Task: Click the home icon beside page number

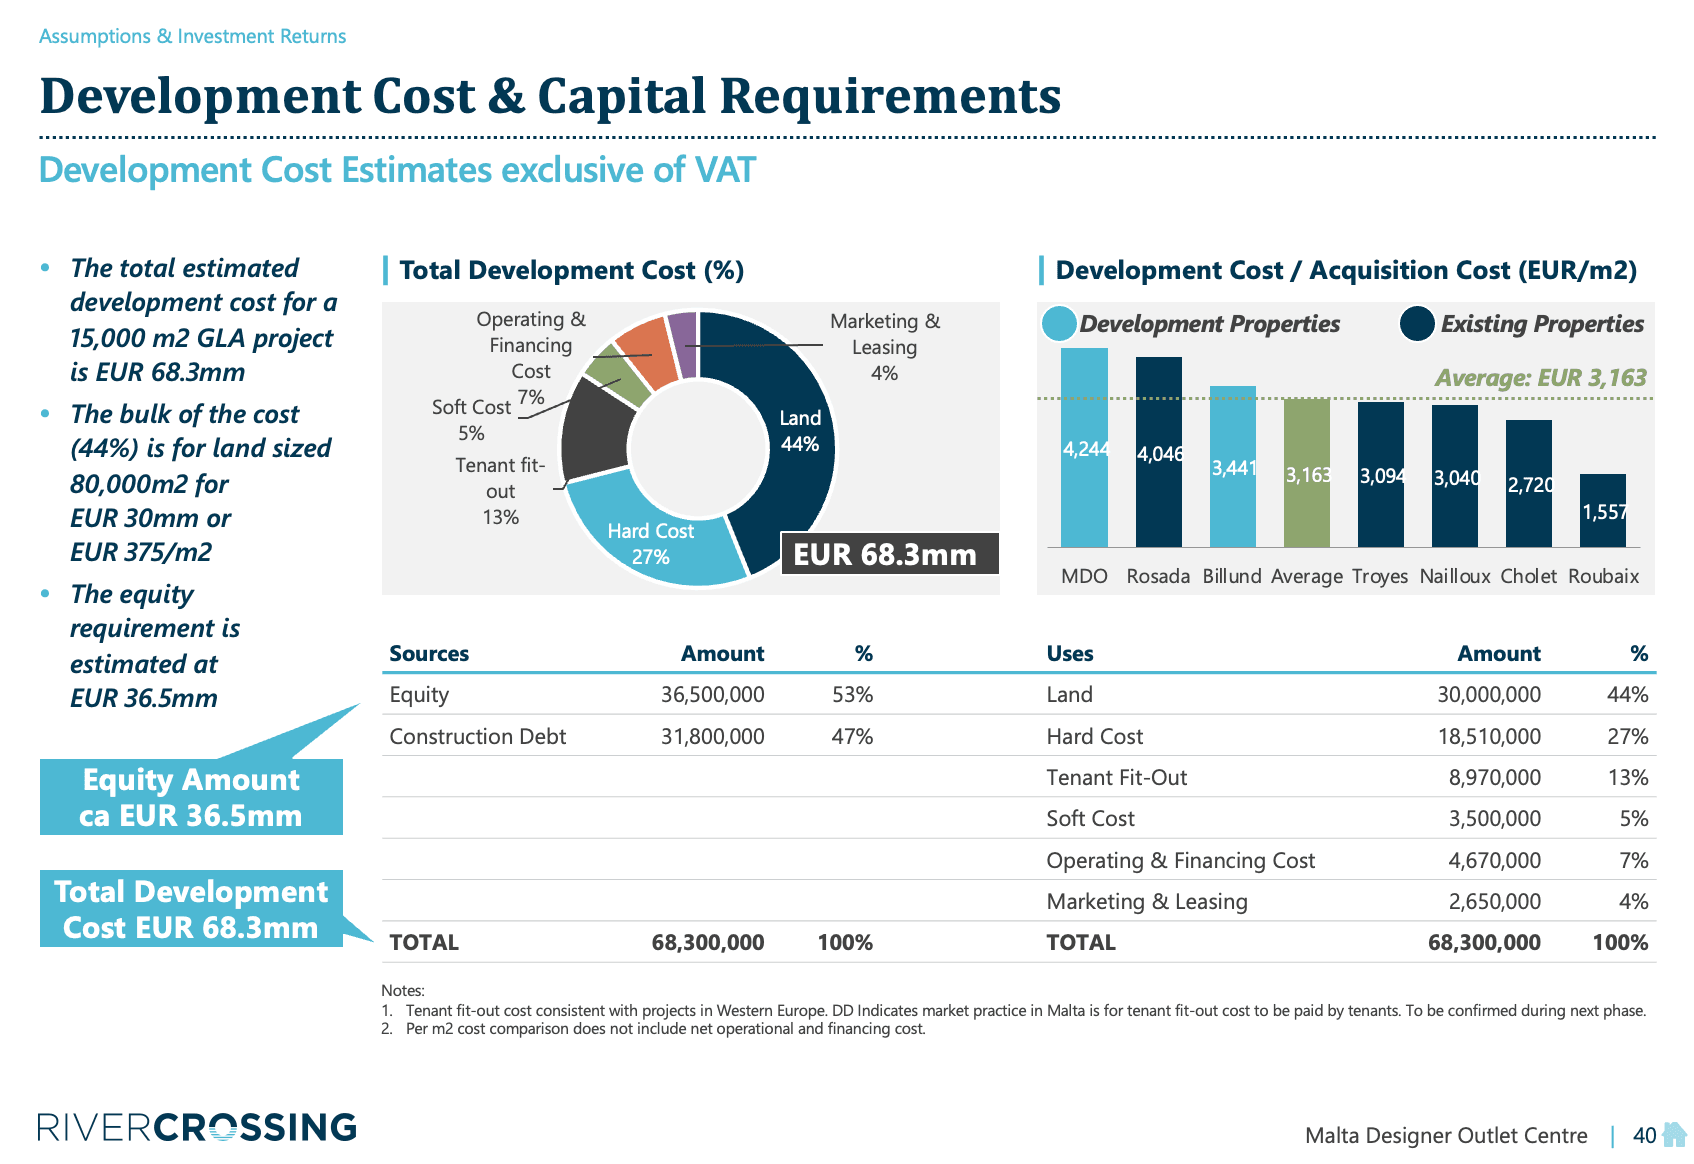Action: coord(1673,1134)
